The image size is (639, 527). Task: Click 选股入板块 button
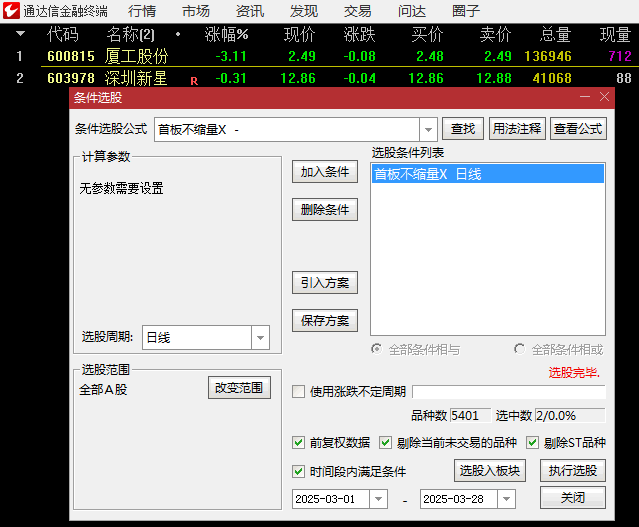coord(490,471)
